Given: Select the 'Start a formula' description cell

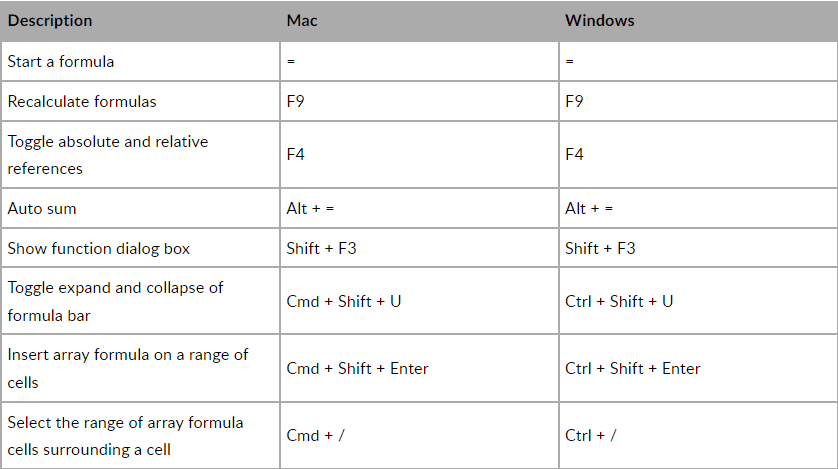Looking at the screenshot, I should point(61,61).
